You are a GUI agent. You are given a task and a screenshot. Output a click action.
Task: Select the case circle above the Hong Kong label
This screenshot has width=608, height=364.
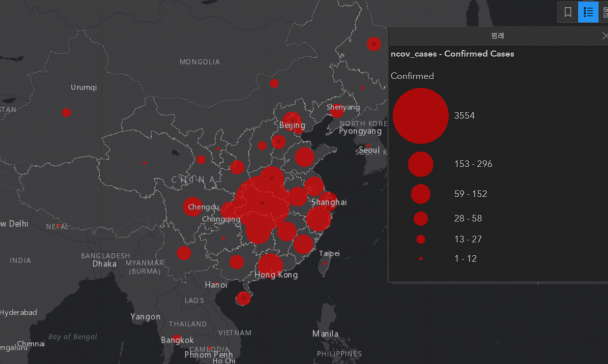[270, 266]
